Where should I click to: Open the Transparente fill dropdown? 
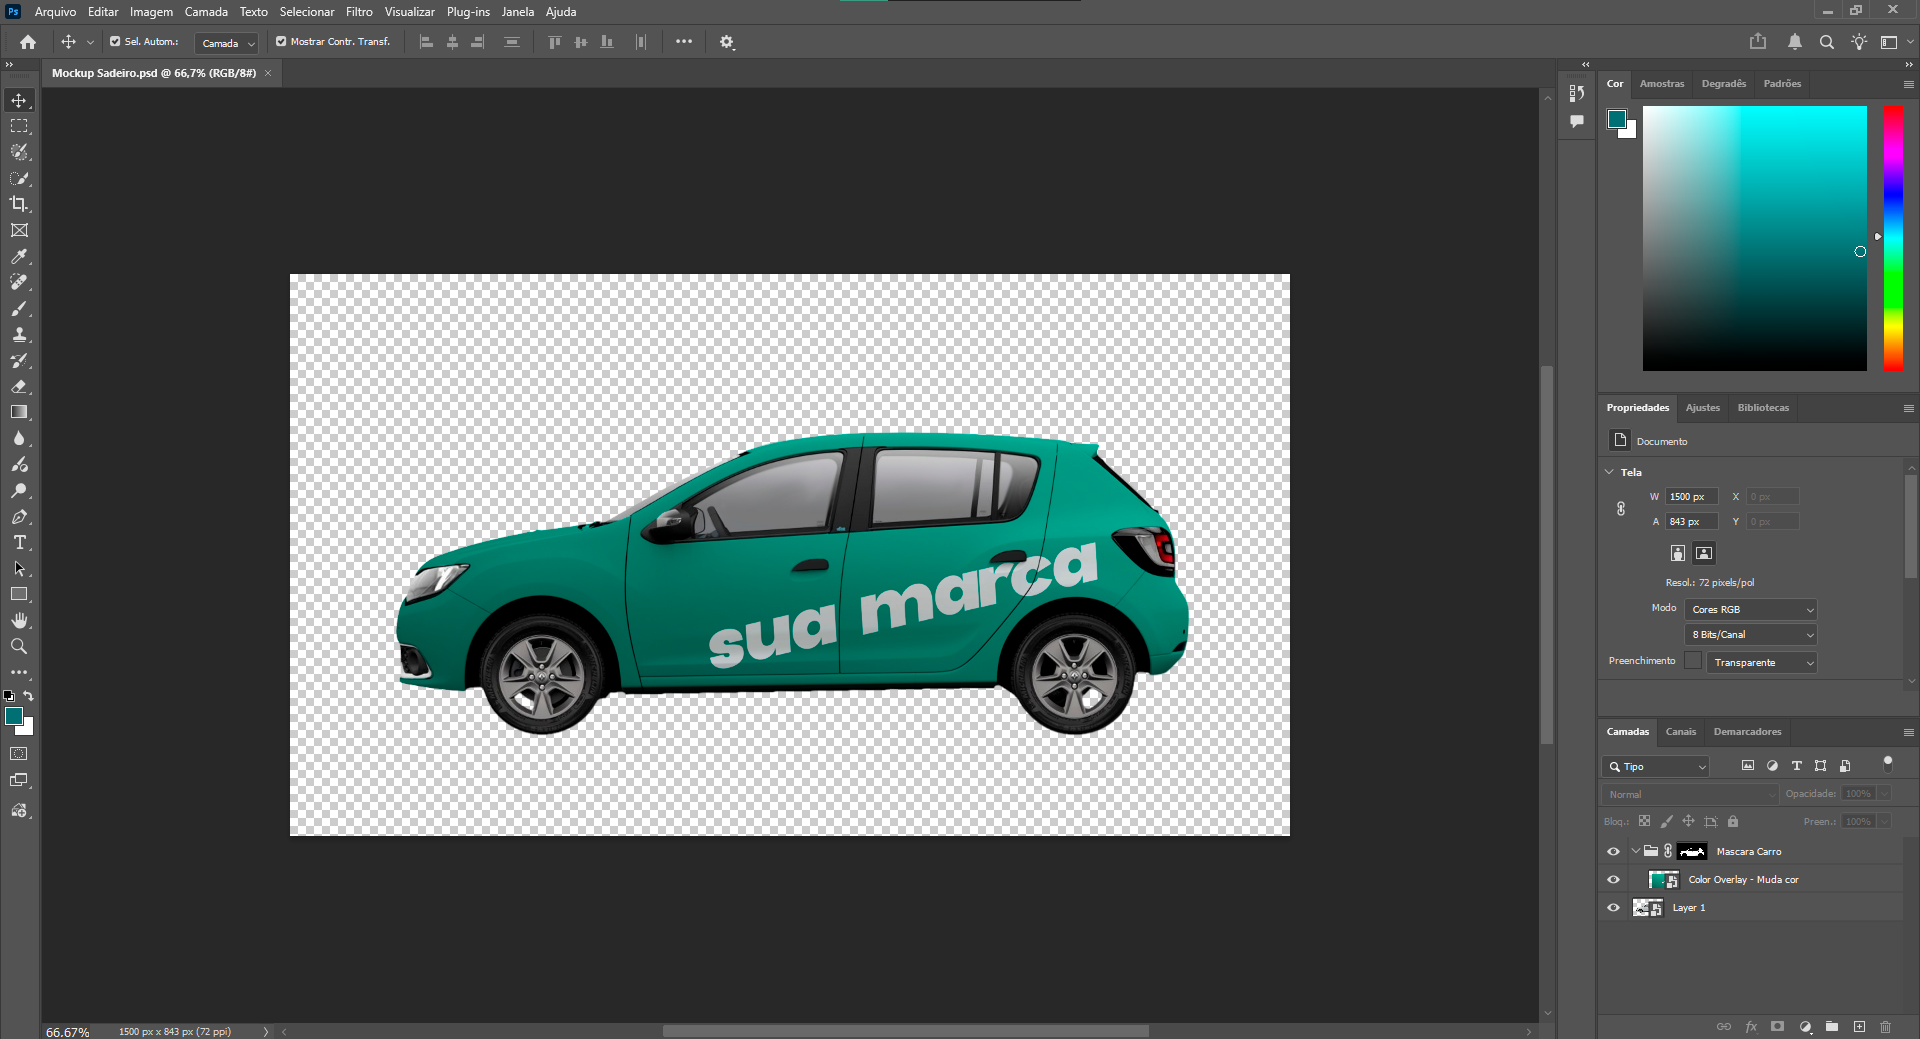1761,662
